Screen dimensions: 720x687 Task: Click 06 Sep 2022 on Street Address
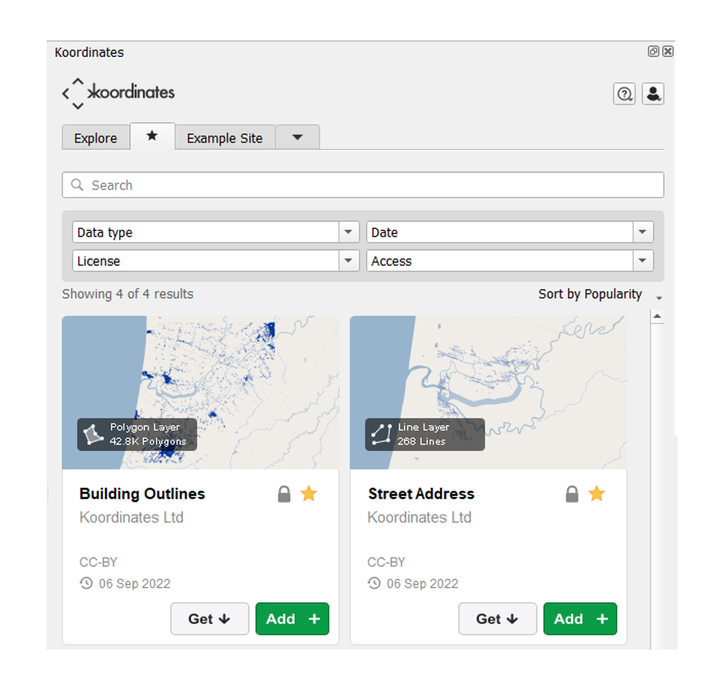pos(422,584)
